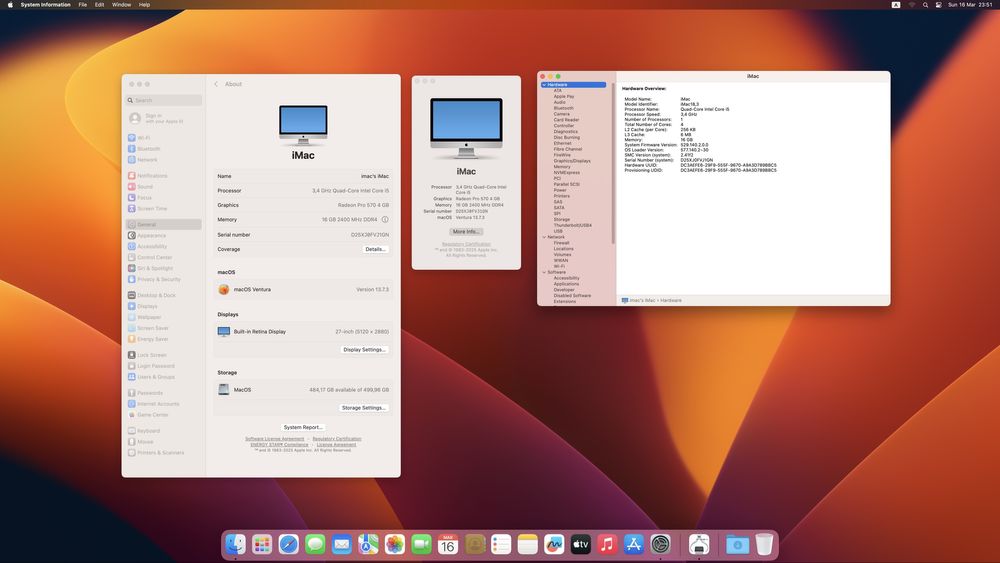
Task: Open Photos app in the Dock
Action: 395,545
